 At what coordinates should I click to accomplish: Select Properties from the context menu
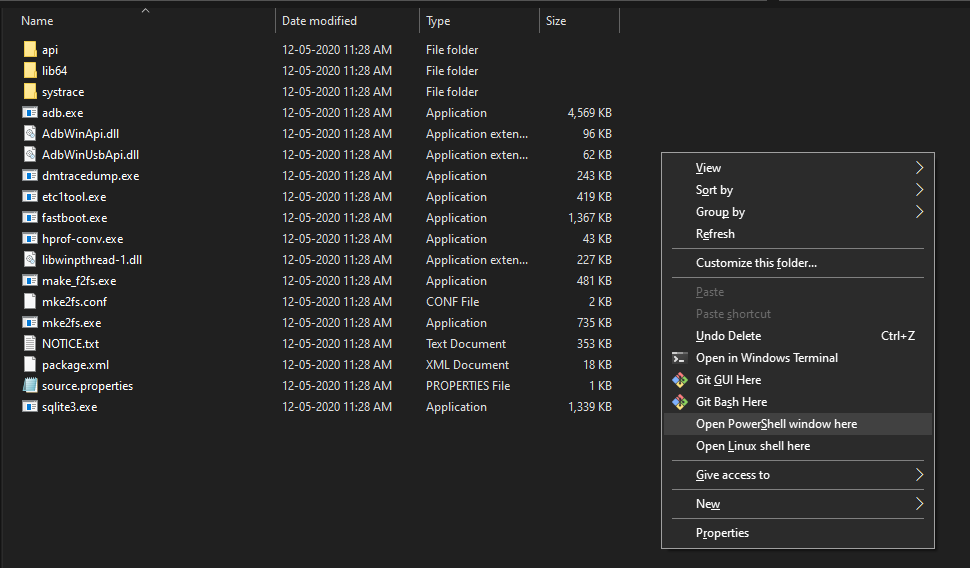coord(722,533)
